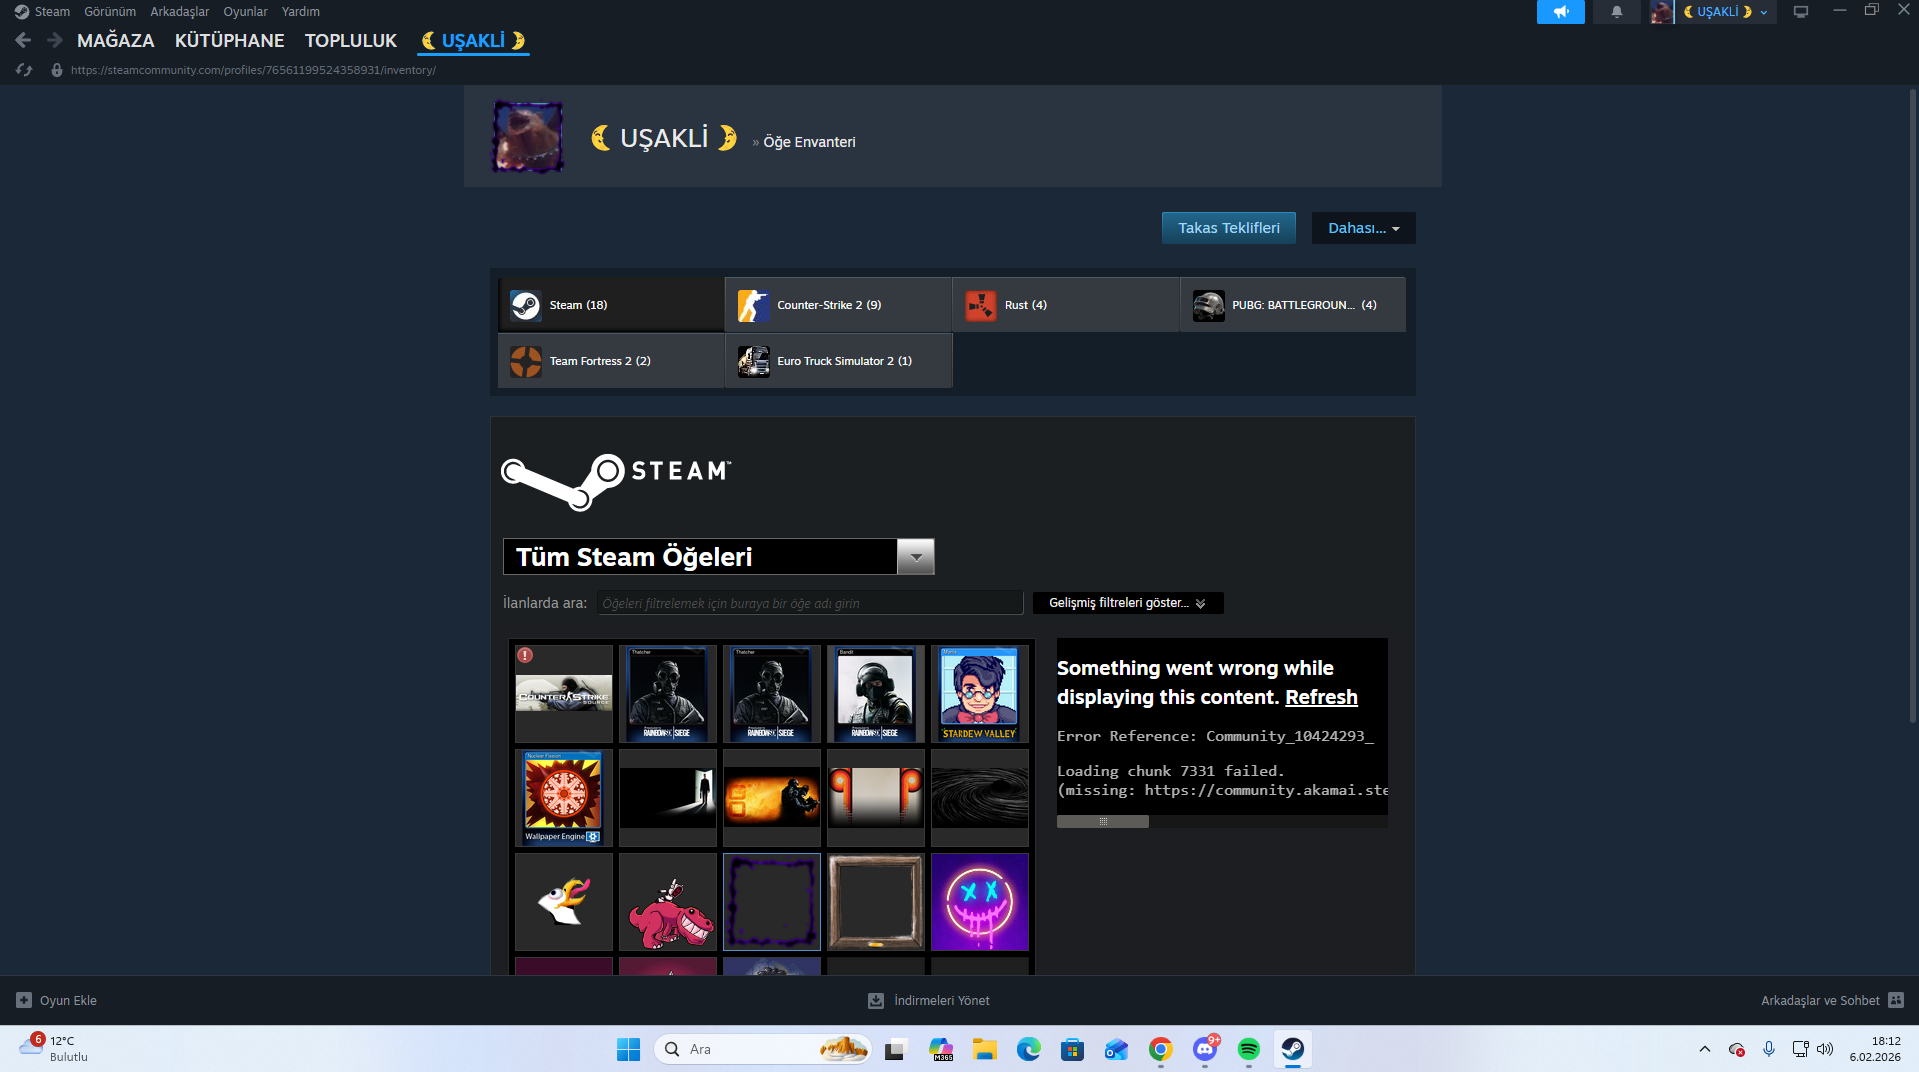1919x1072 pixels.
Task: Focus the item filter search field
Action: point(810,603)
